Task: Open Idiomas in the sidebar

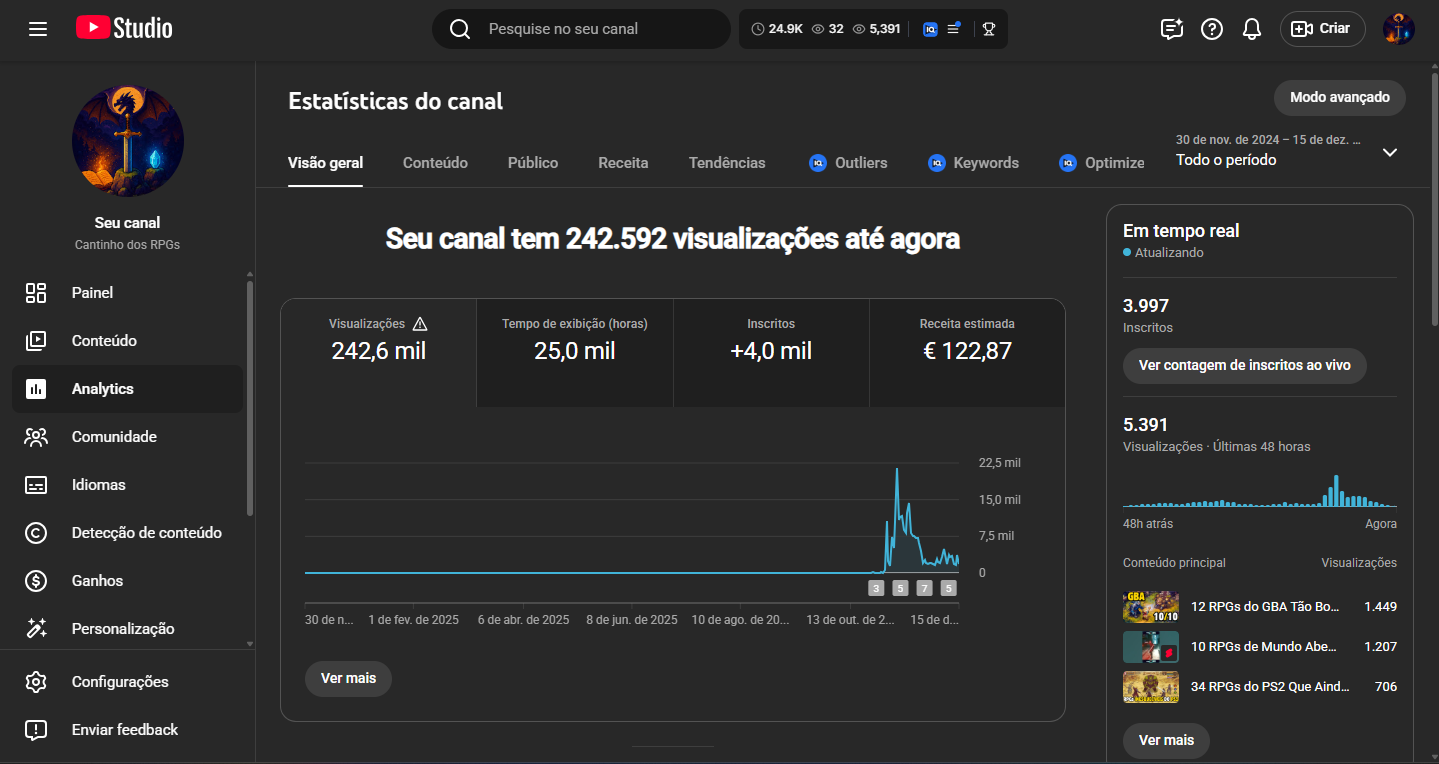Action: tap(127, 485)
